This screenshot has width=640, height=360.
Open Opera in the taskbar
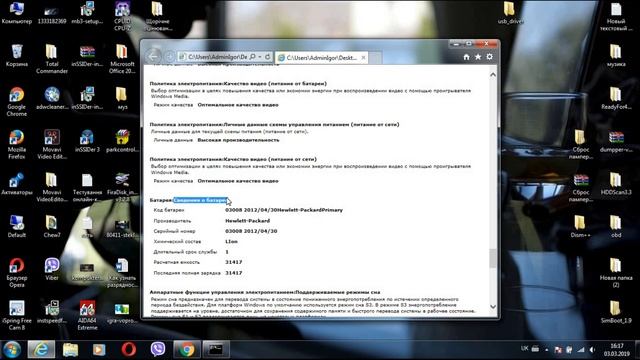[129, 350]
